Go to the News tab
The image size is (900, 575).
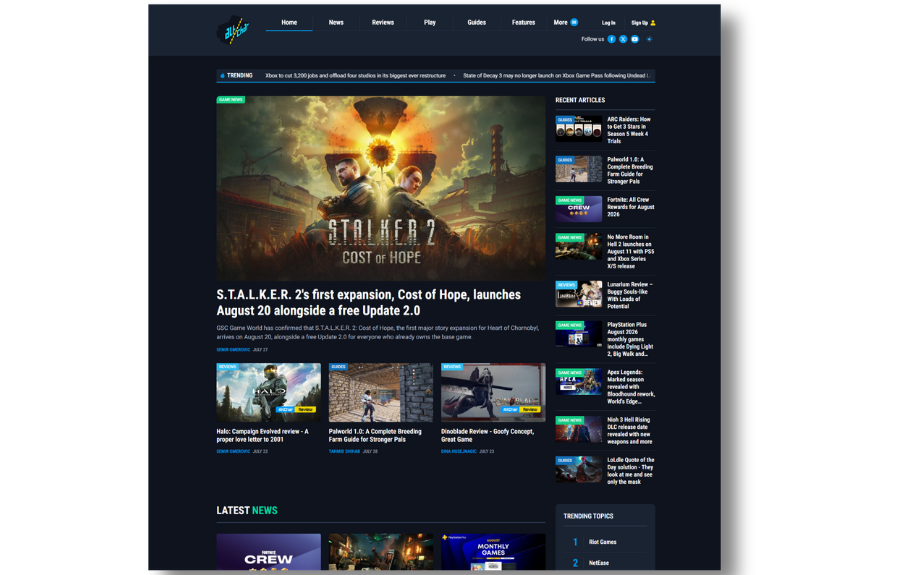click(x=336, y=22)
